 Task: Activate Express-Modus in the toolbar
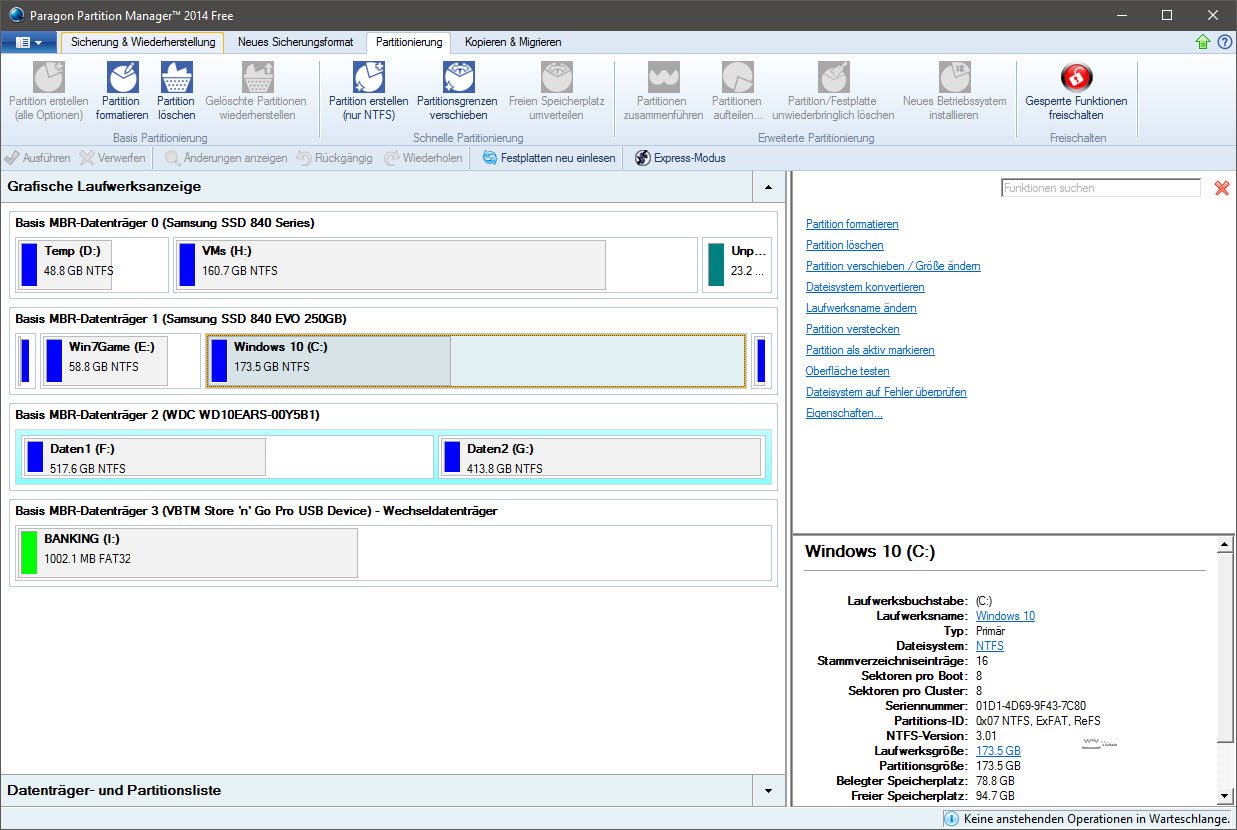[680, 158]
